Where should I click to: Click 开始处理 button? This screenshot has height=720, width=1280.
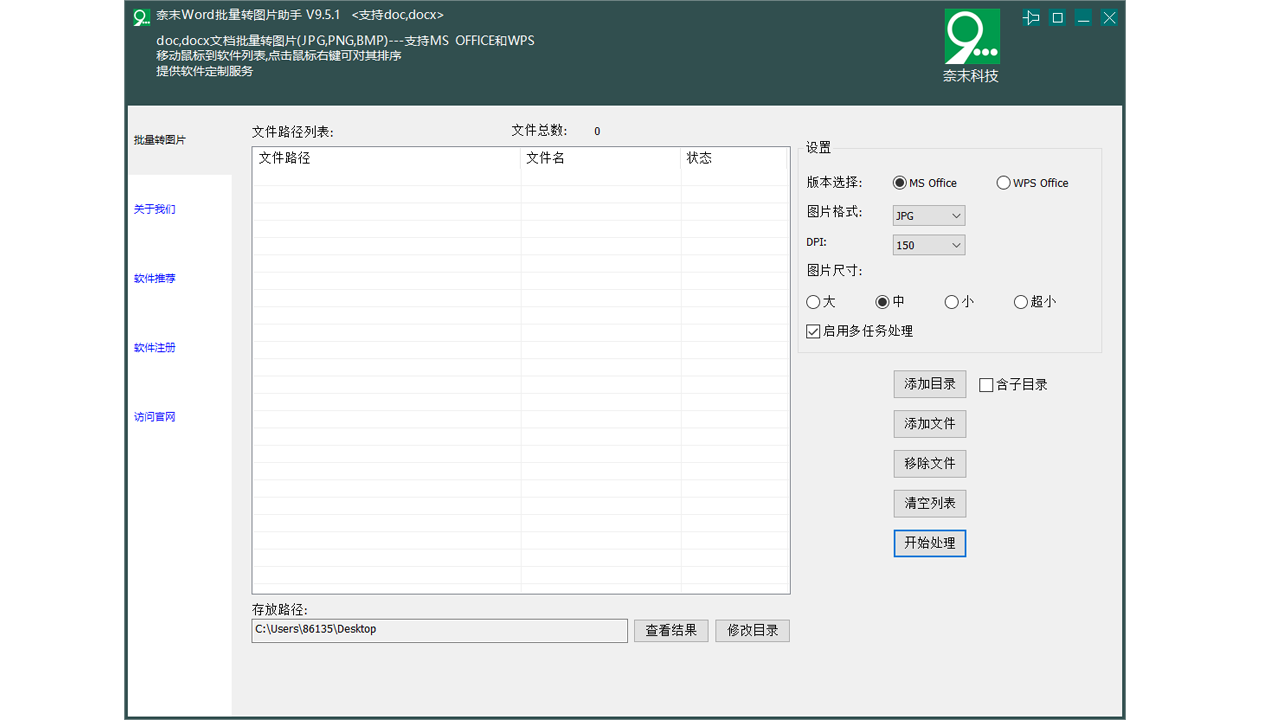point(930,543)
